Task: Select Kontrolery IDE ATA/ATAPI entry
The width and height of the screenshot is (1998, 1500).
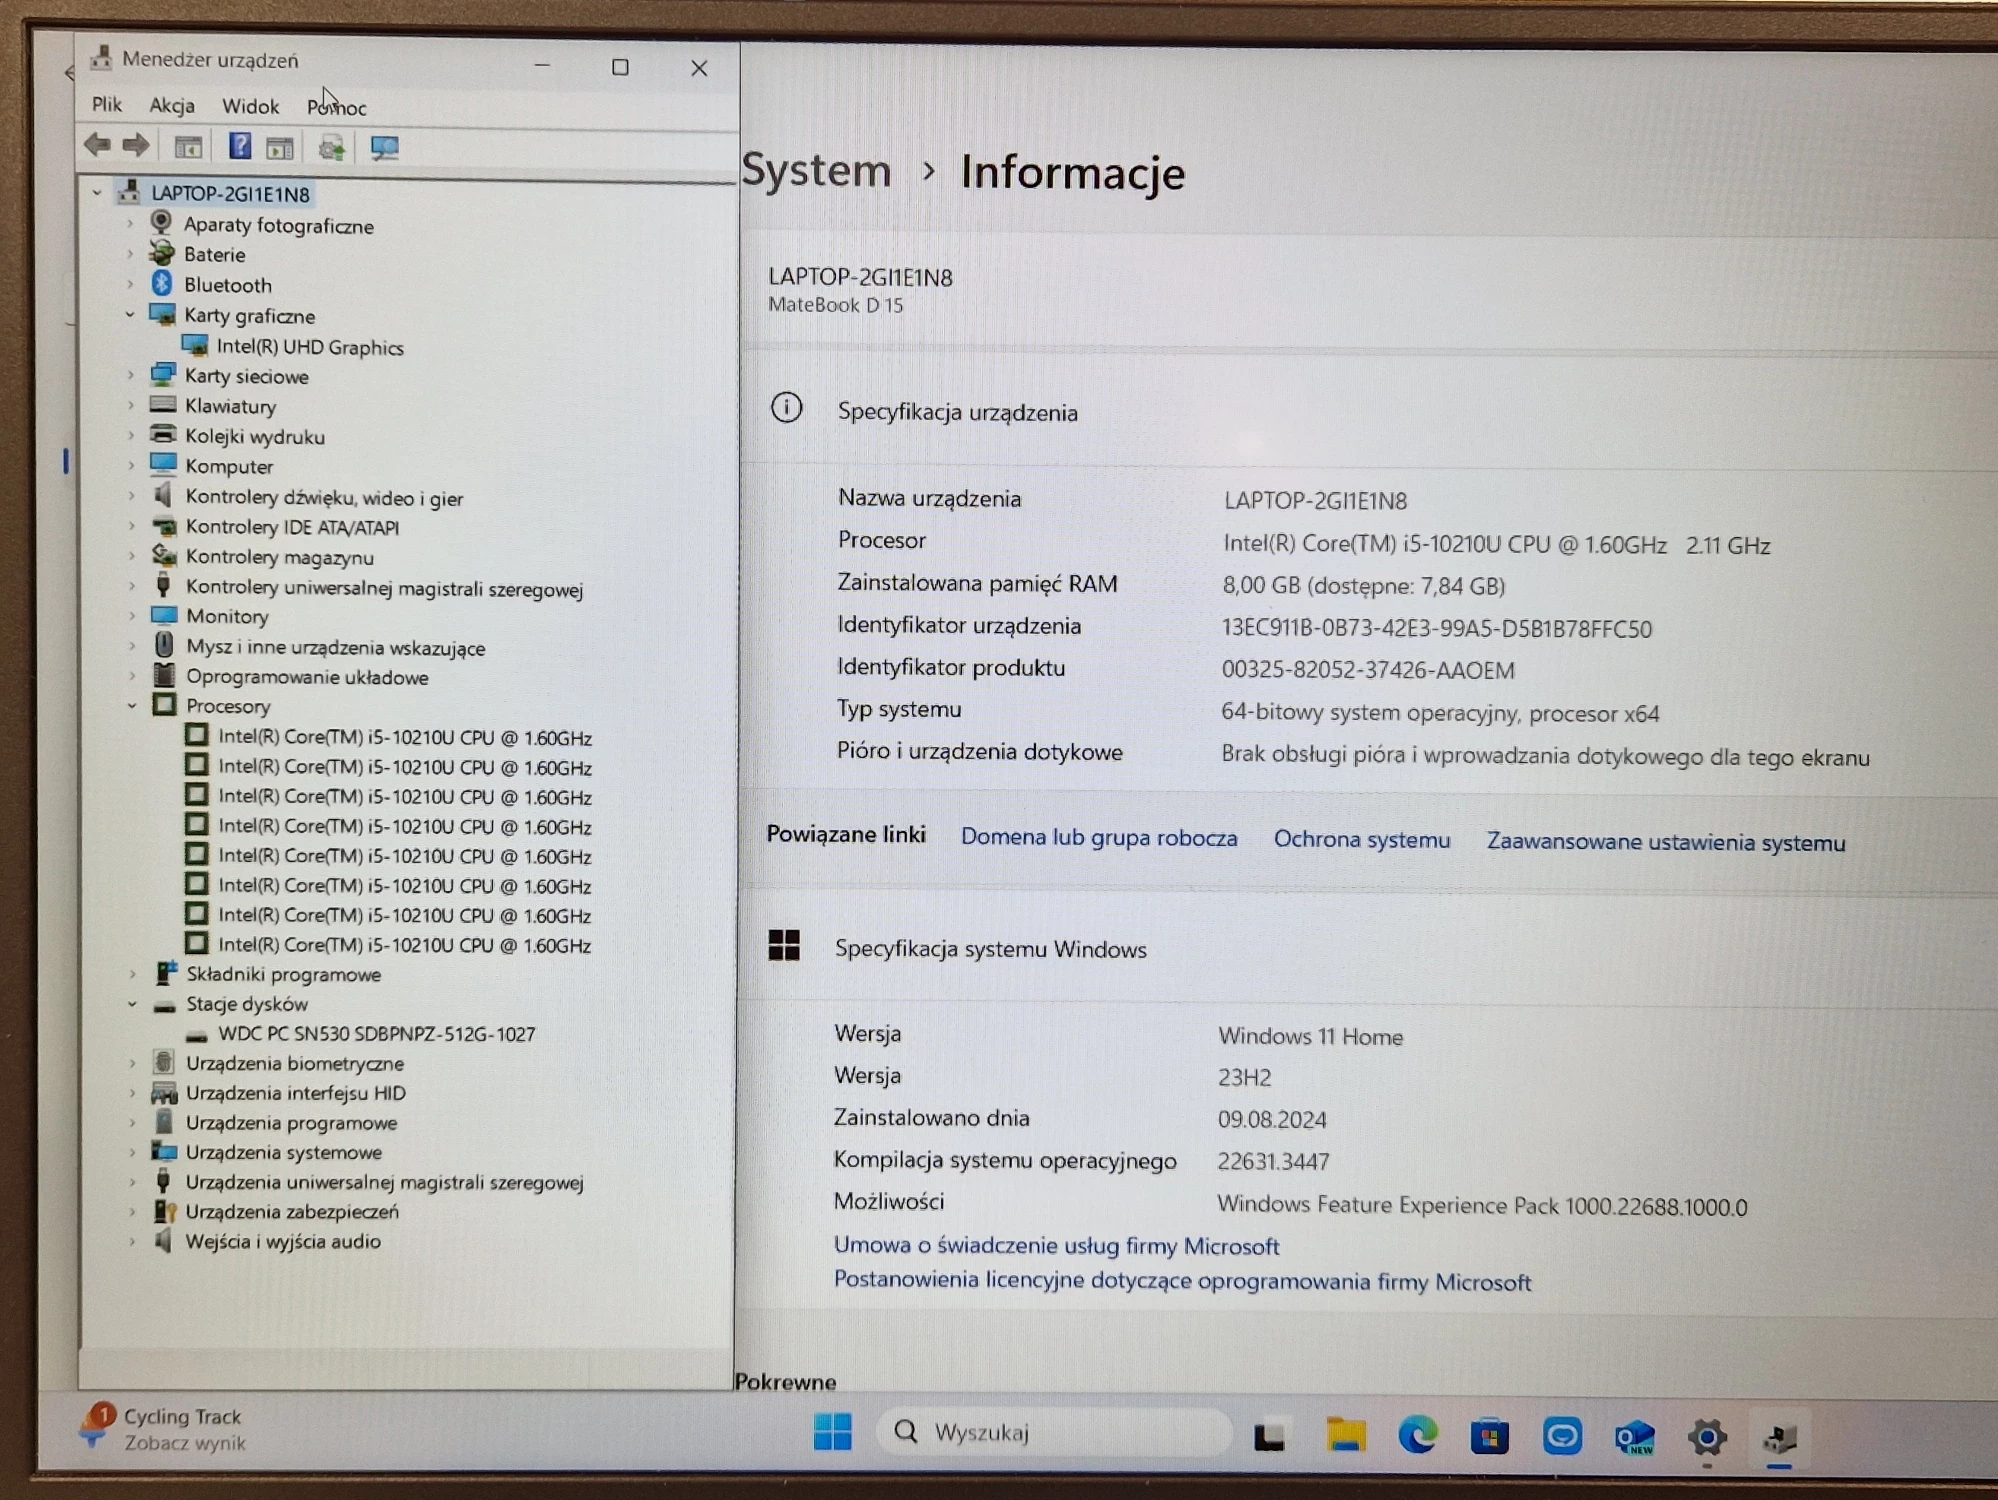Action: click(292, 527)
